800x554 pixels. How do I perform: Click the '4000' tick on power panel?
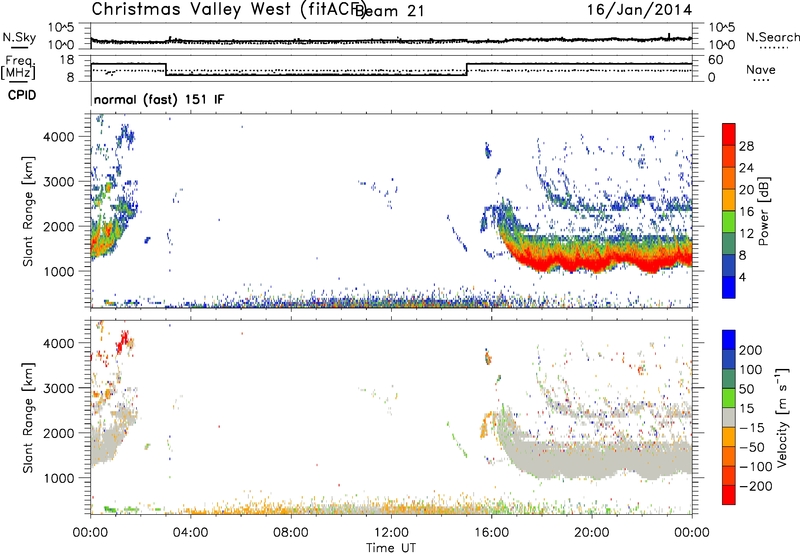pos(59,137)
